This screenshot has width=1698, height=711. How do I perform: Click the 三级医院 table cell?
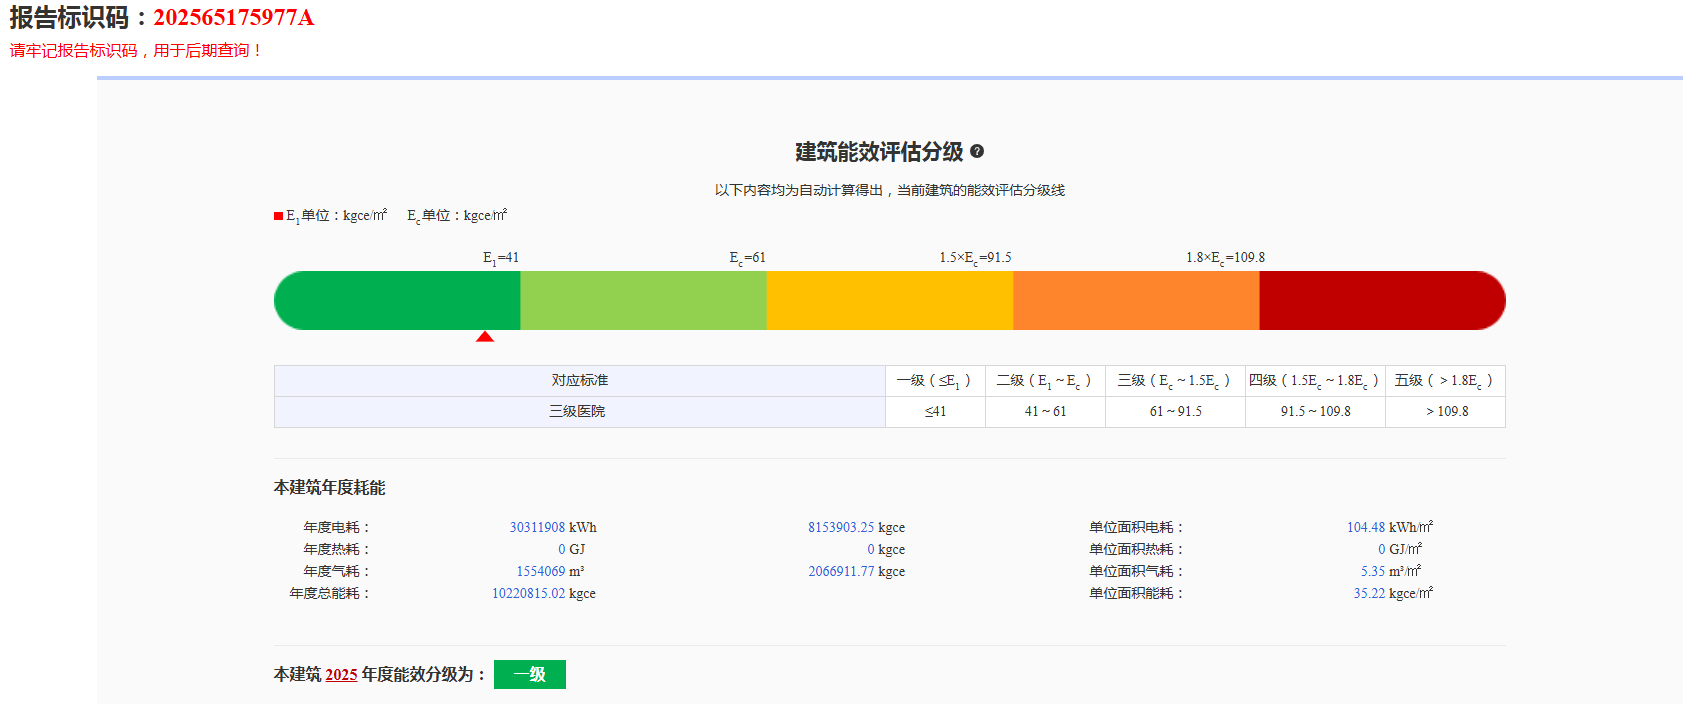point(580,412)
